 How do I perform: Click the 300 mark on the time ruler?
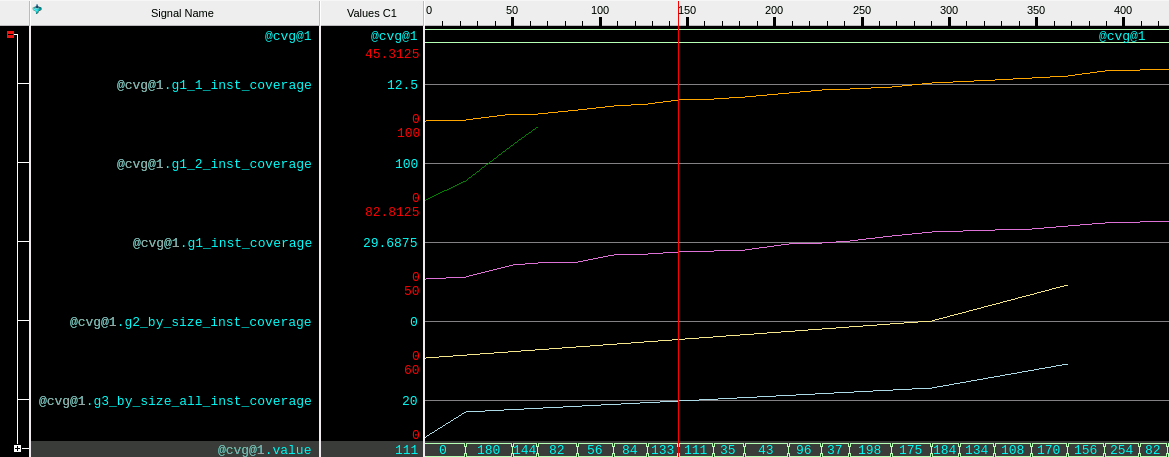point(949,11)
